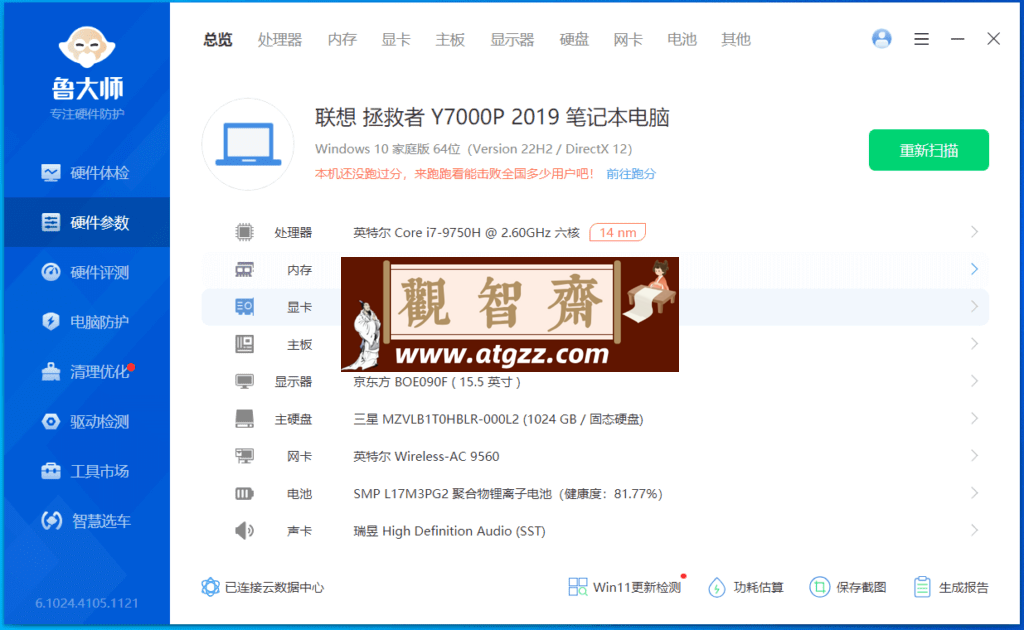Viewport: 1024px width, 630px height.
Task: Open 硬件体检 in the sidebar
Action: [86, 173]
